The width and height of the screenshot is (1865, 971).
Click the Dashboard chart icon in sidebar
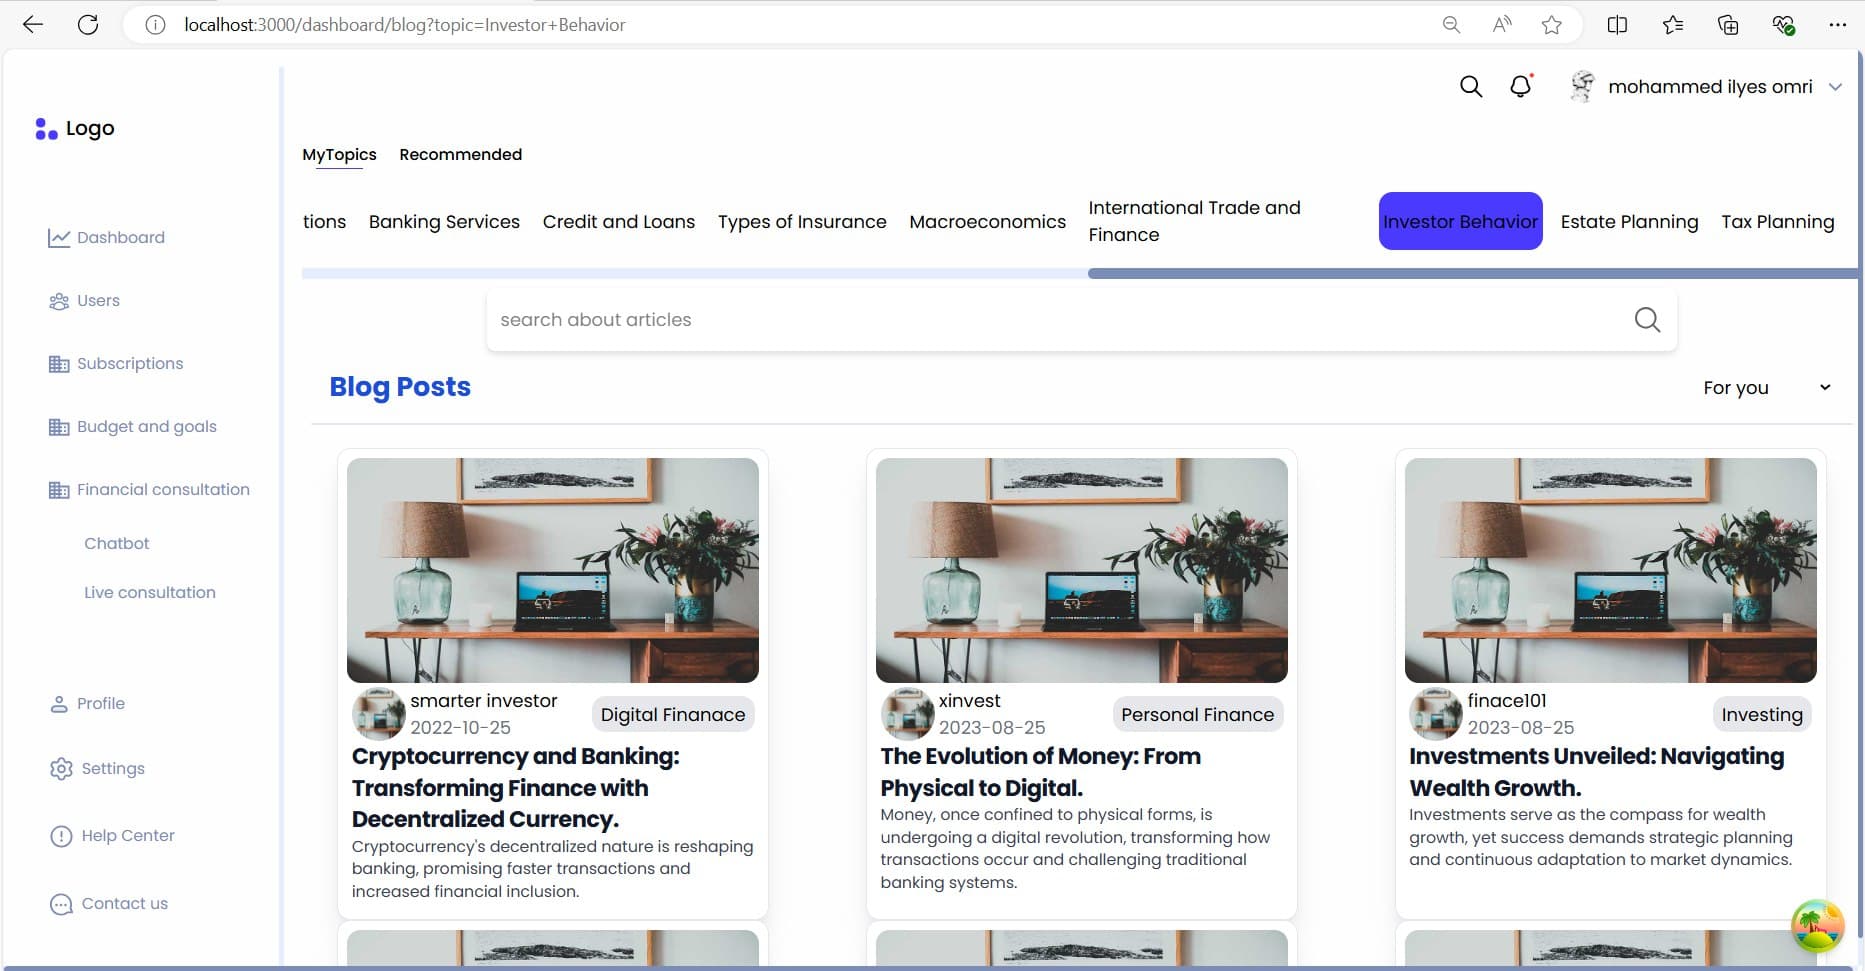59,238
